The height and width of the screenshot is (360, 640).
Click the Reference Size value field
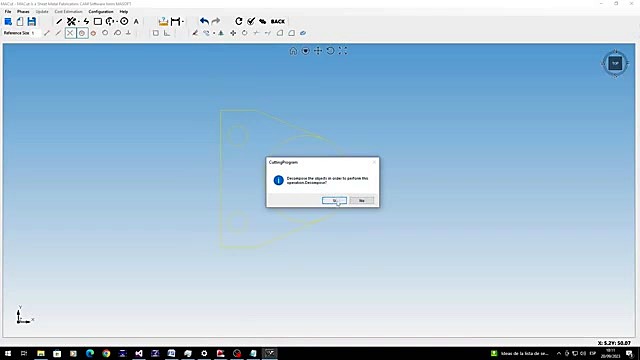(x=35, y=33)
